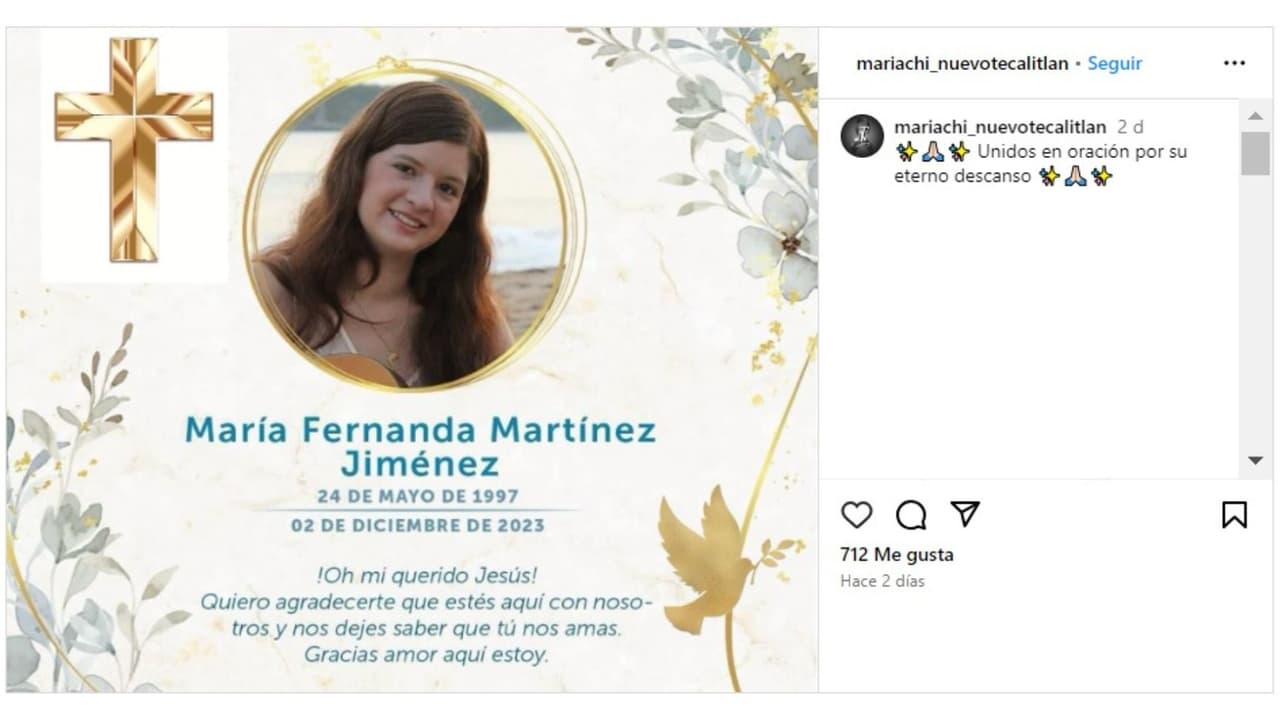Screen dimensions: 1280x720
Task: Open post options with the three-dot icon
Action: pos(1233,63)
